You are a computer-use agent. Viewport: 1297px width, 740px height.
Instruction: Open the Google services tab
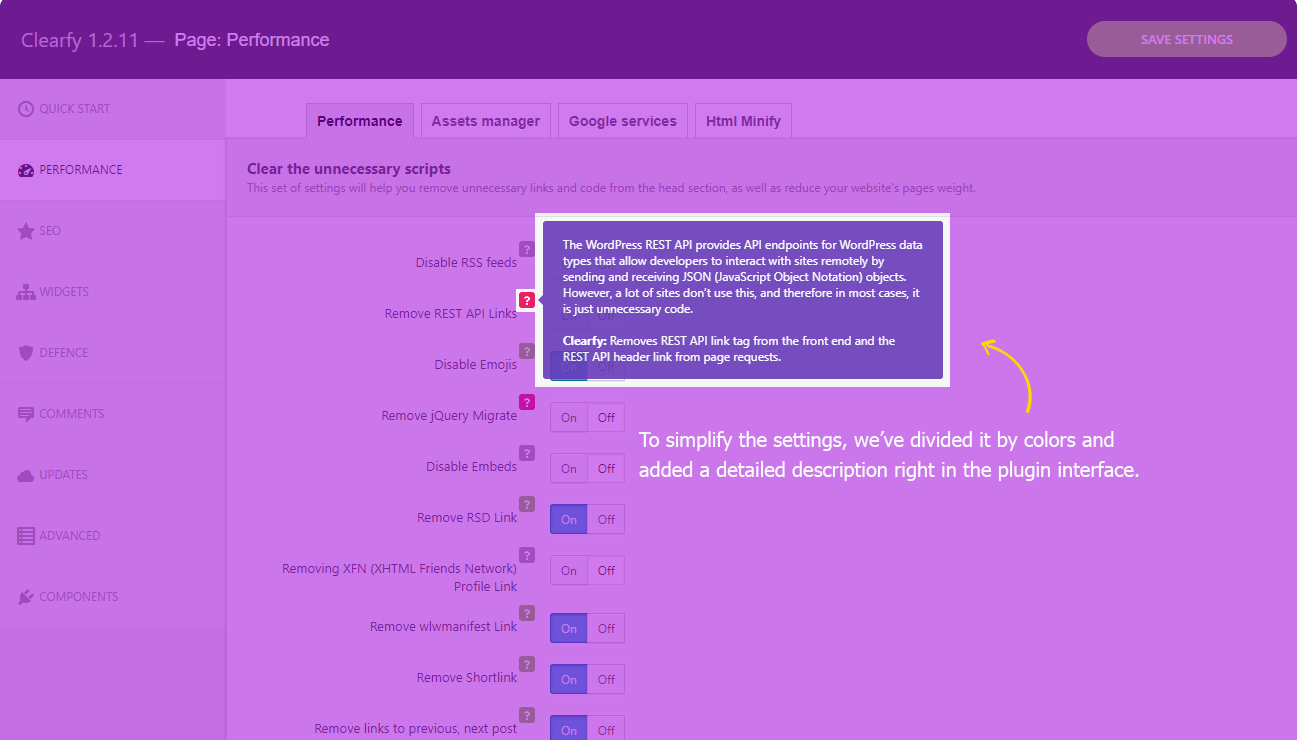click(623, 121)
